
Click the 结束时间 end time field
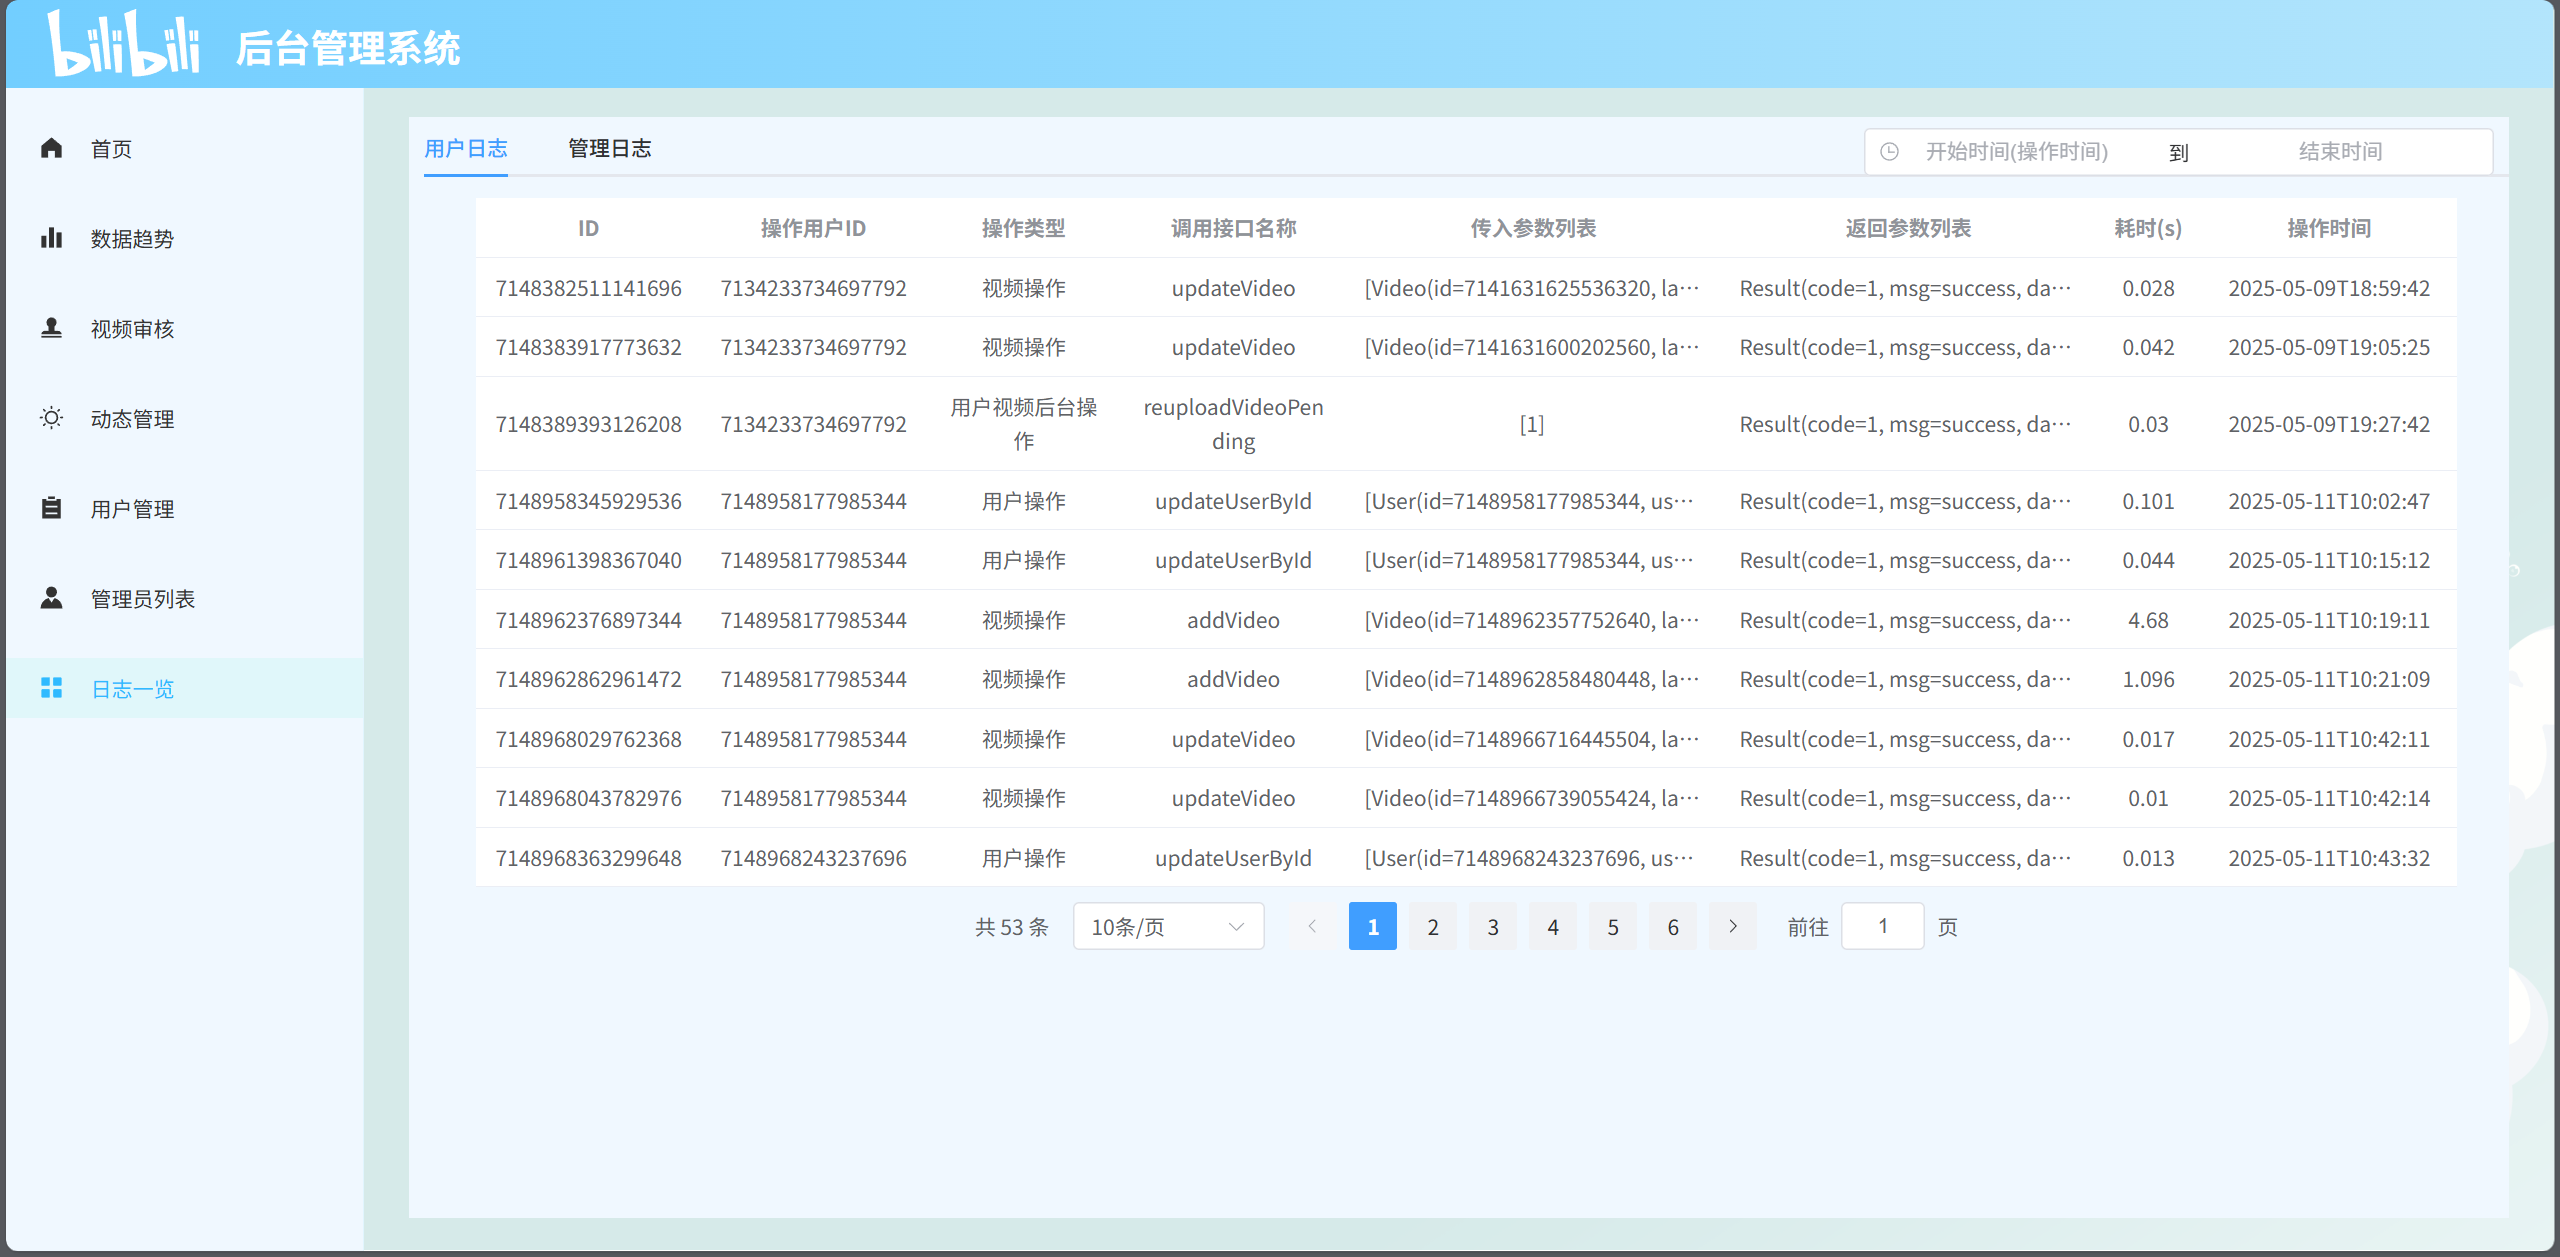(x=2339, y=152)
